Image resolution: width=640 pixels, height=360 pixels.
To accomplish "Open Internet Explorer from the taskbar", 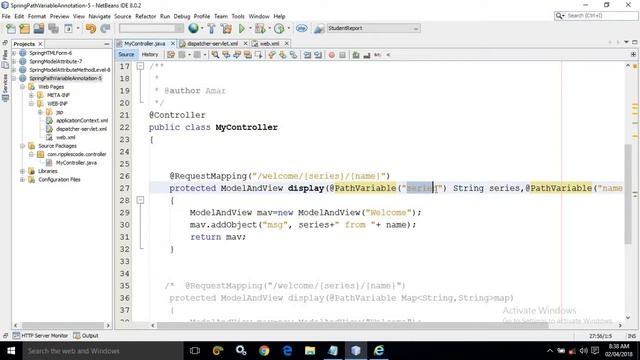I will [x=379, y=351].
